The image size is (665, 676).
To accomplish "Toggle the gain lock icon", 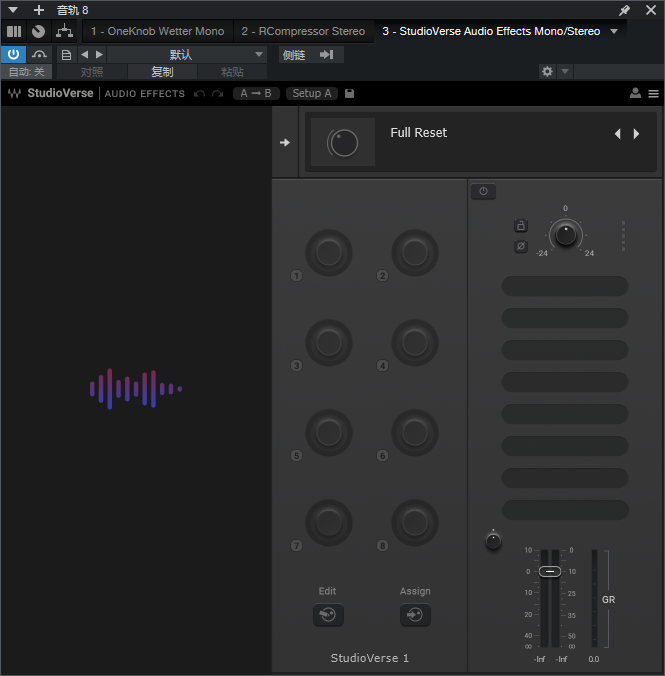I will pos(521,225).
